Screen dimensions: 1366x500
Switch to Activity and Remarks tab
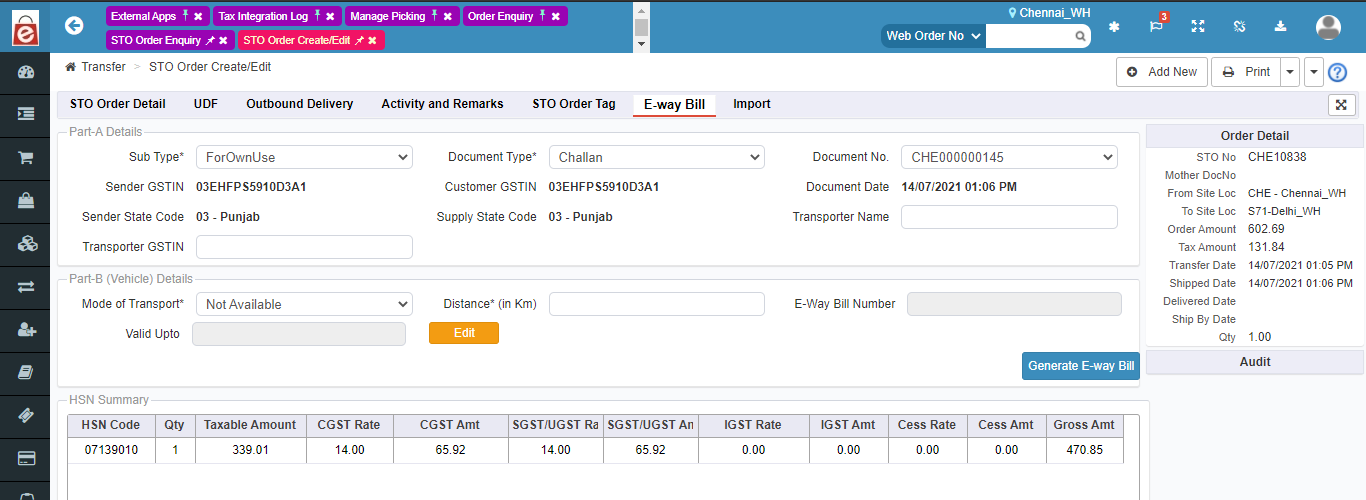442,104
